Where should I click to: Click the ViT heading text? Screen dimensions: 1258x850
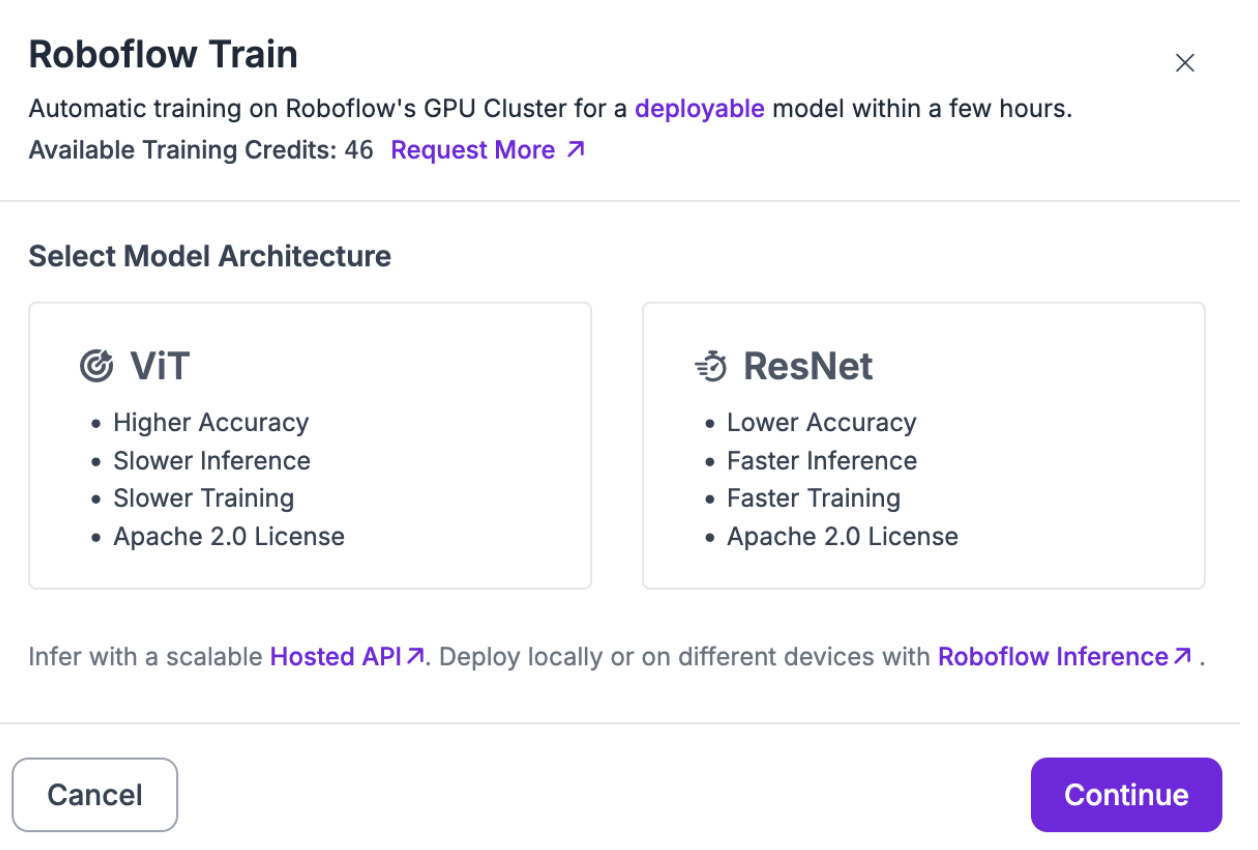pos(160,366)
